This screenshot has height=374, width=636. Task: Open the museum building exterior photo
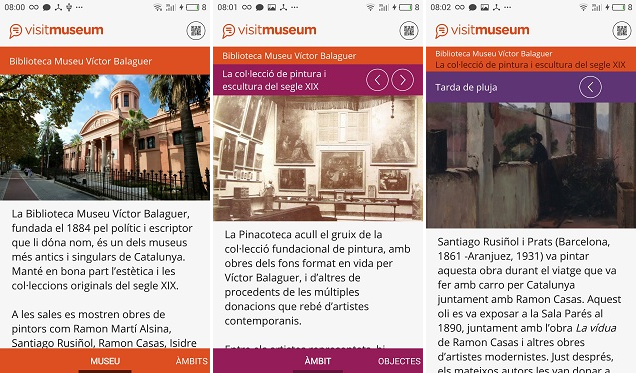tap(105, 137)
